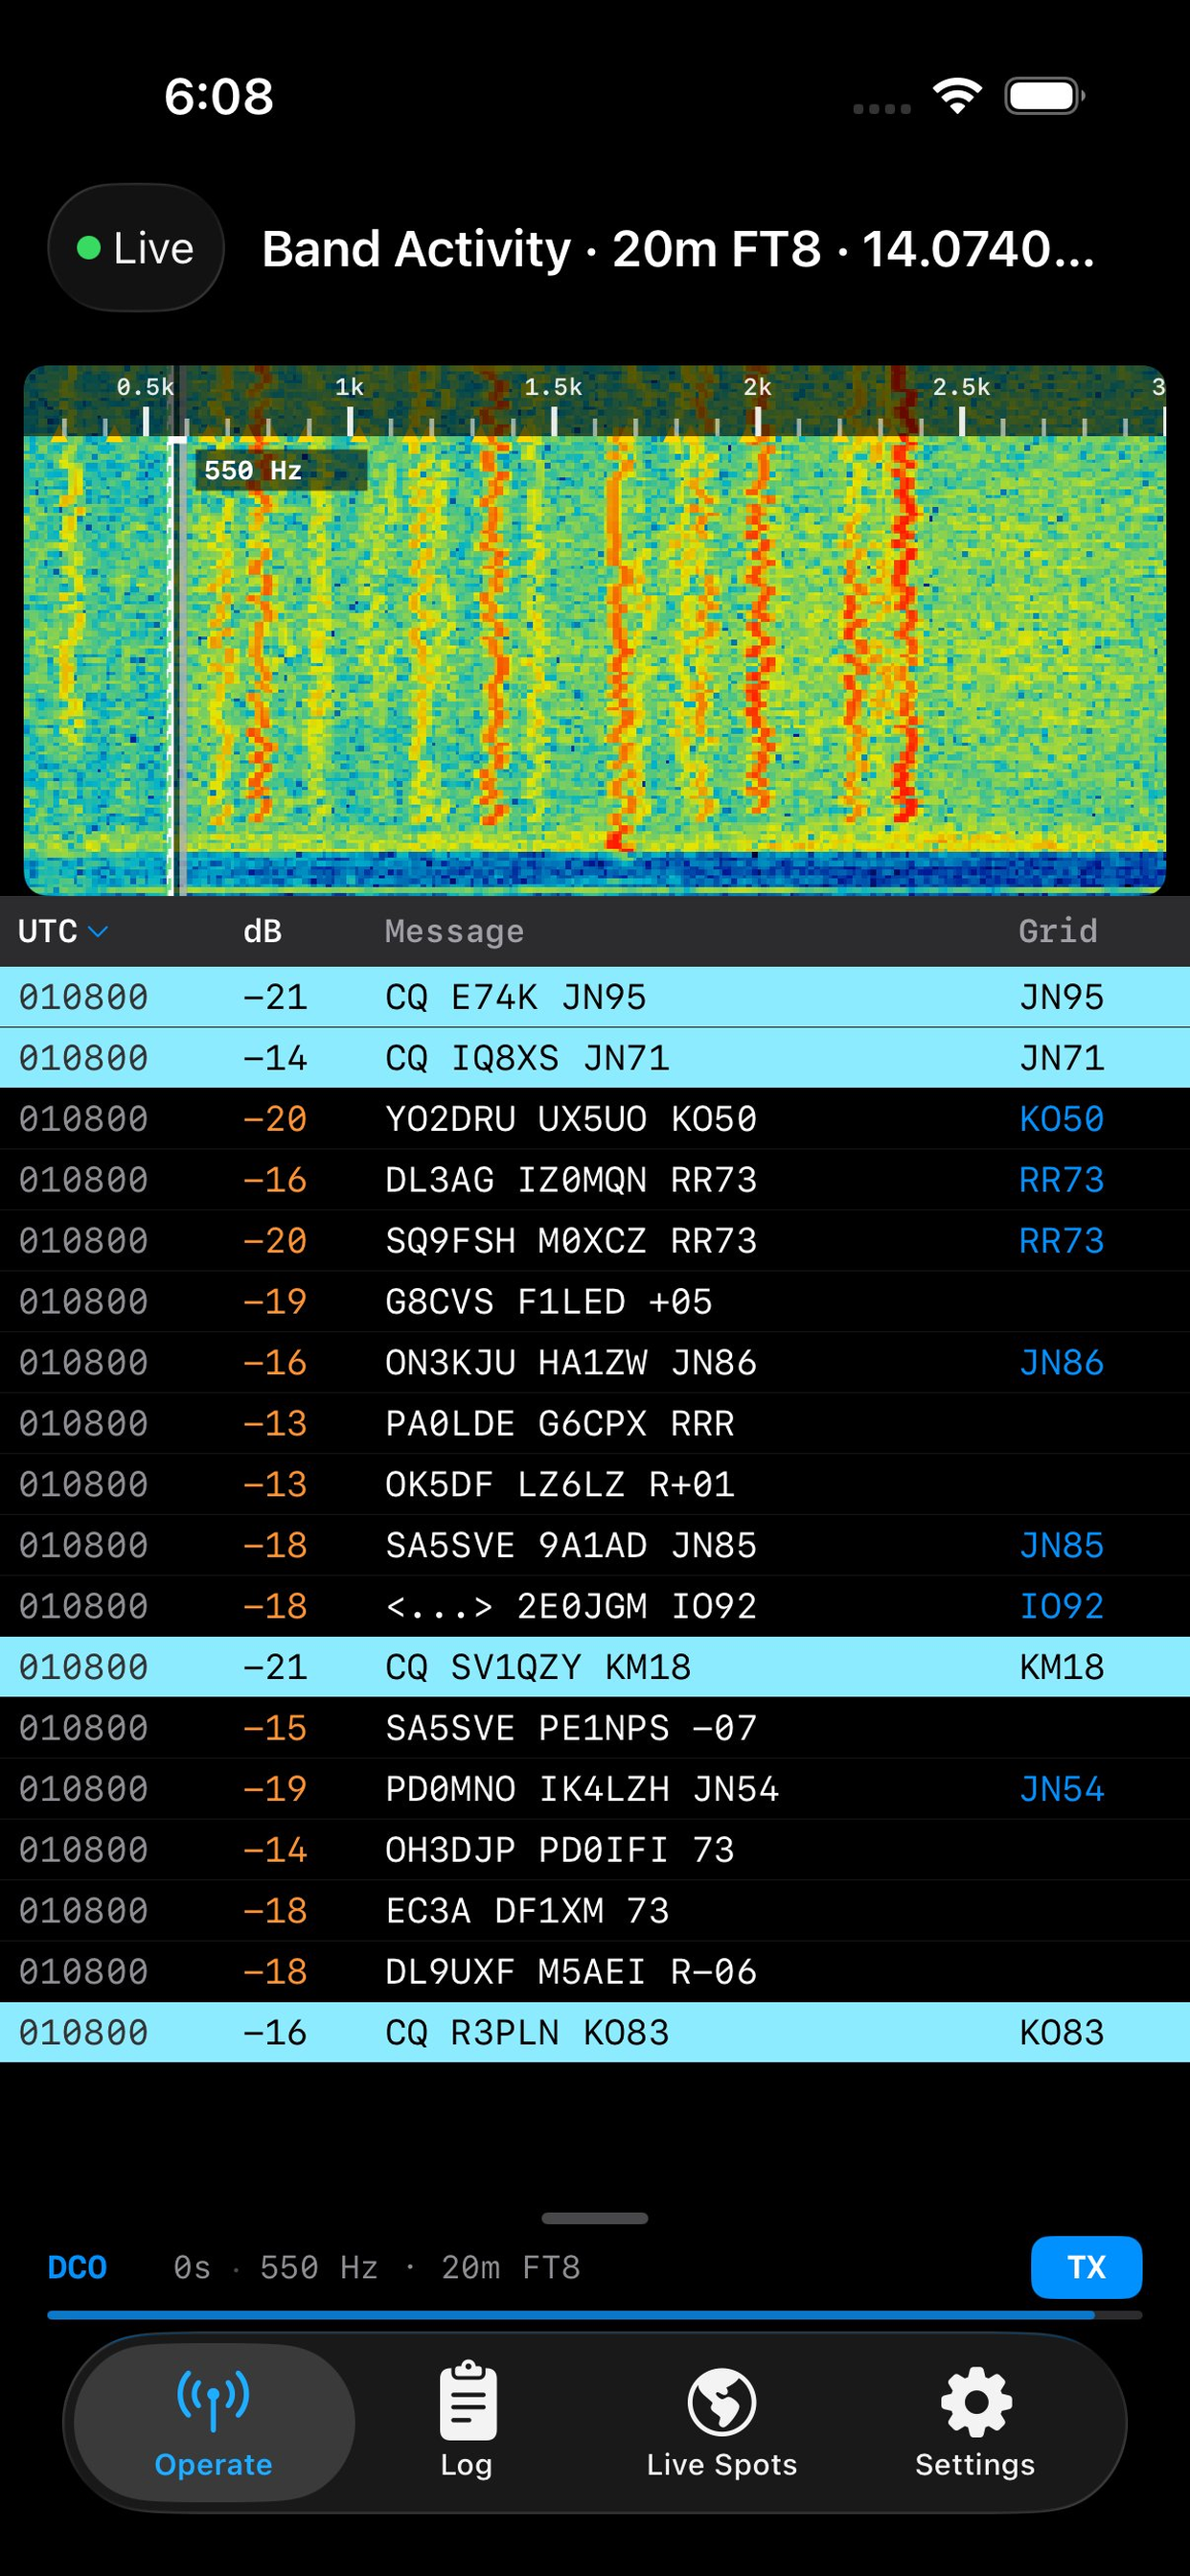Select the DL3AG IZ0MQN RR73 message

click(571, 1179)
